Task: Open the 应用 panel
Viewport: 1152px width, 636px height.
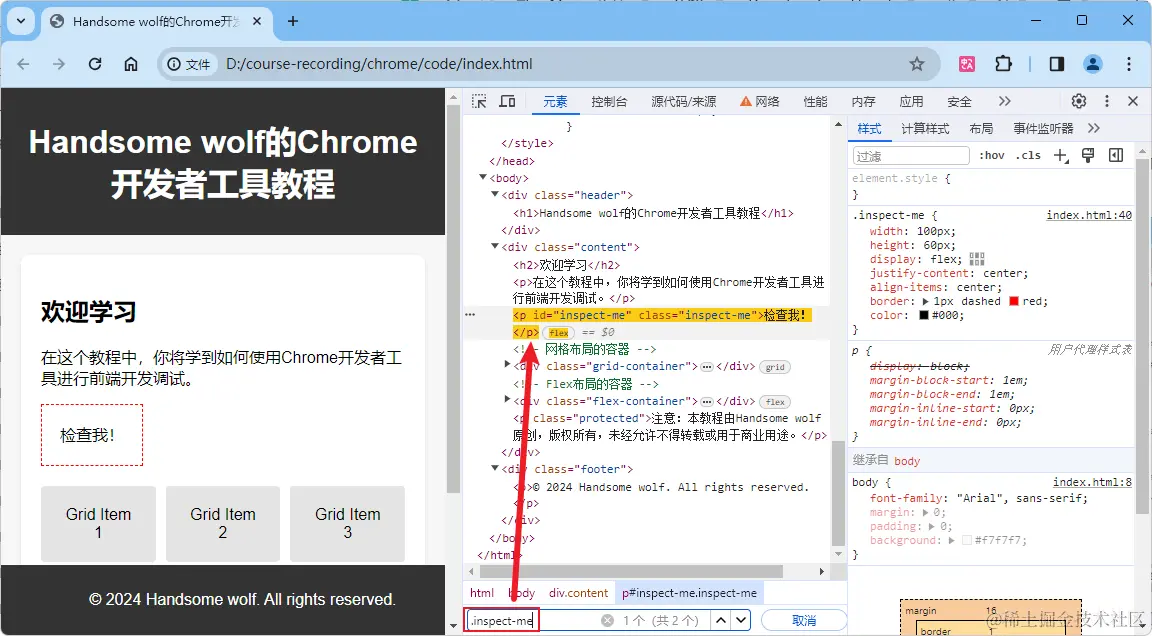Action: tap(911, 101)
